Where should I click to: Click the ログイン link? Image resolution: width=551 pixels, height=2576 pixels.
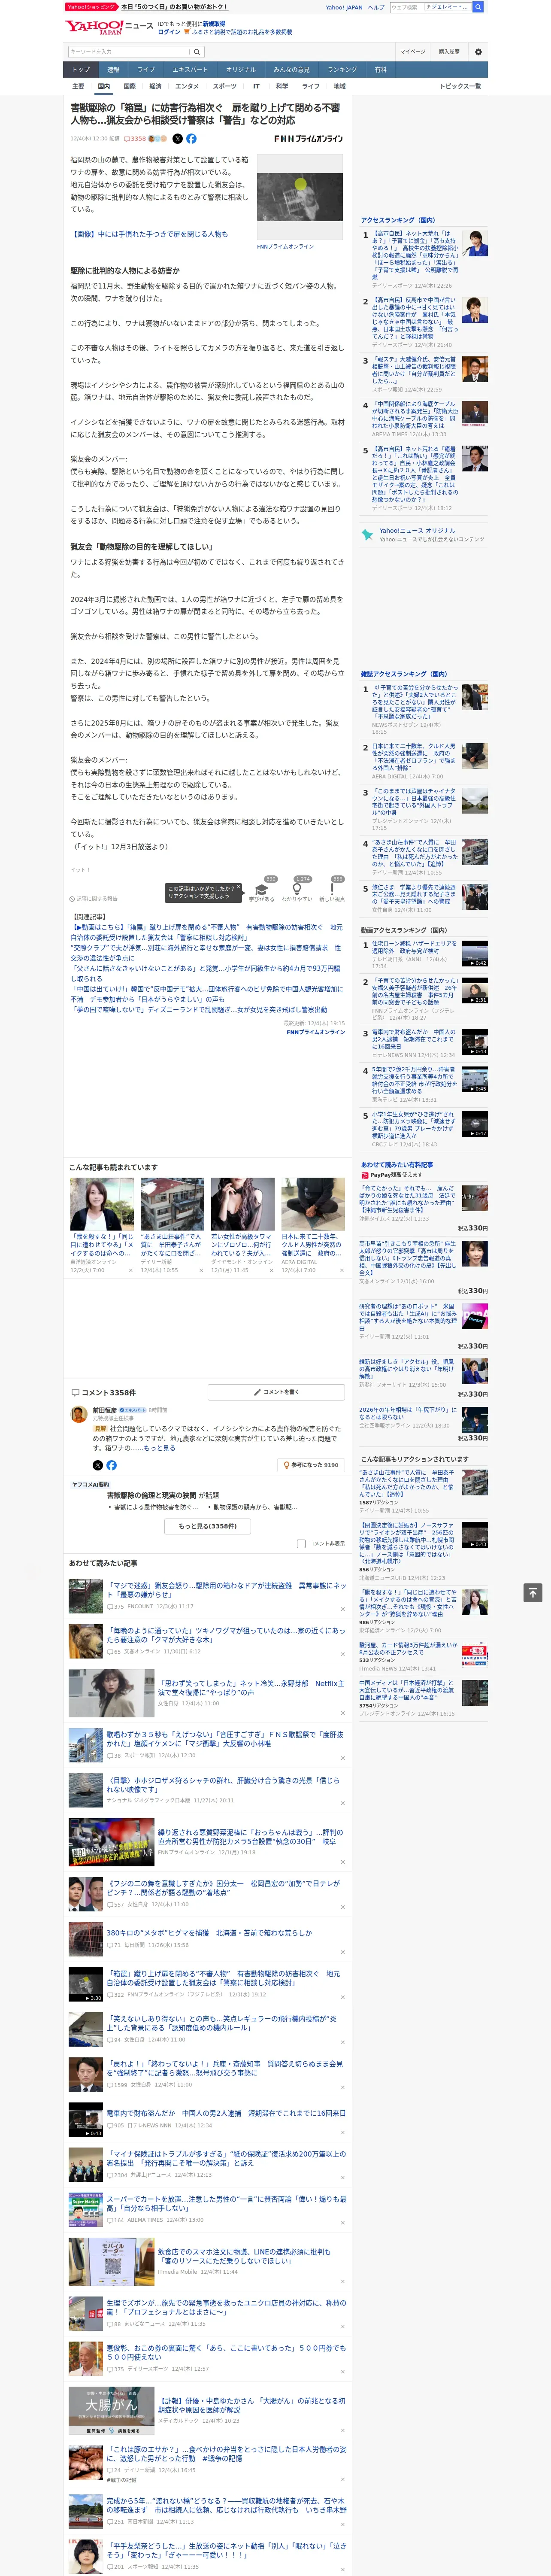(x=169, y=32)
